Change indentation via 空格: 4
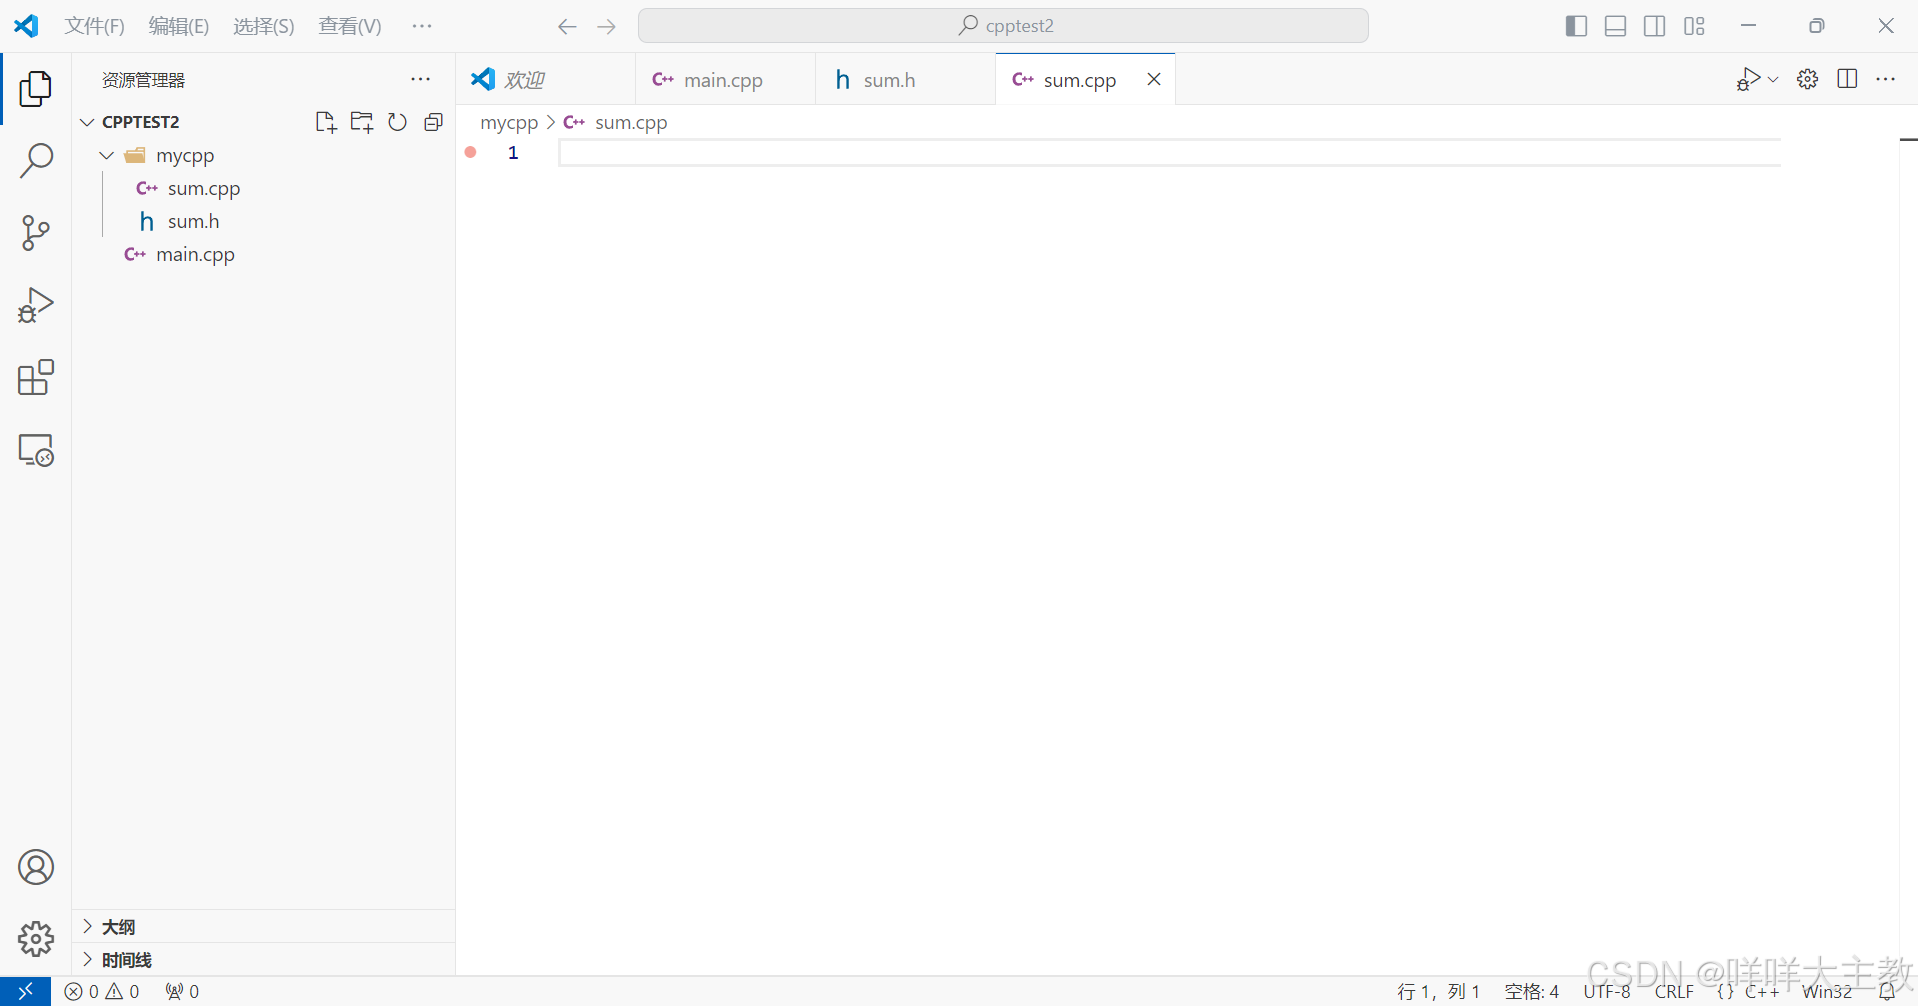This screenshot has height=1006, width=1918. pos(1532,991)
